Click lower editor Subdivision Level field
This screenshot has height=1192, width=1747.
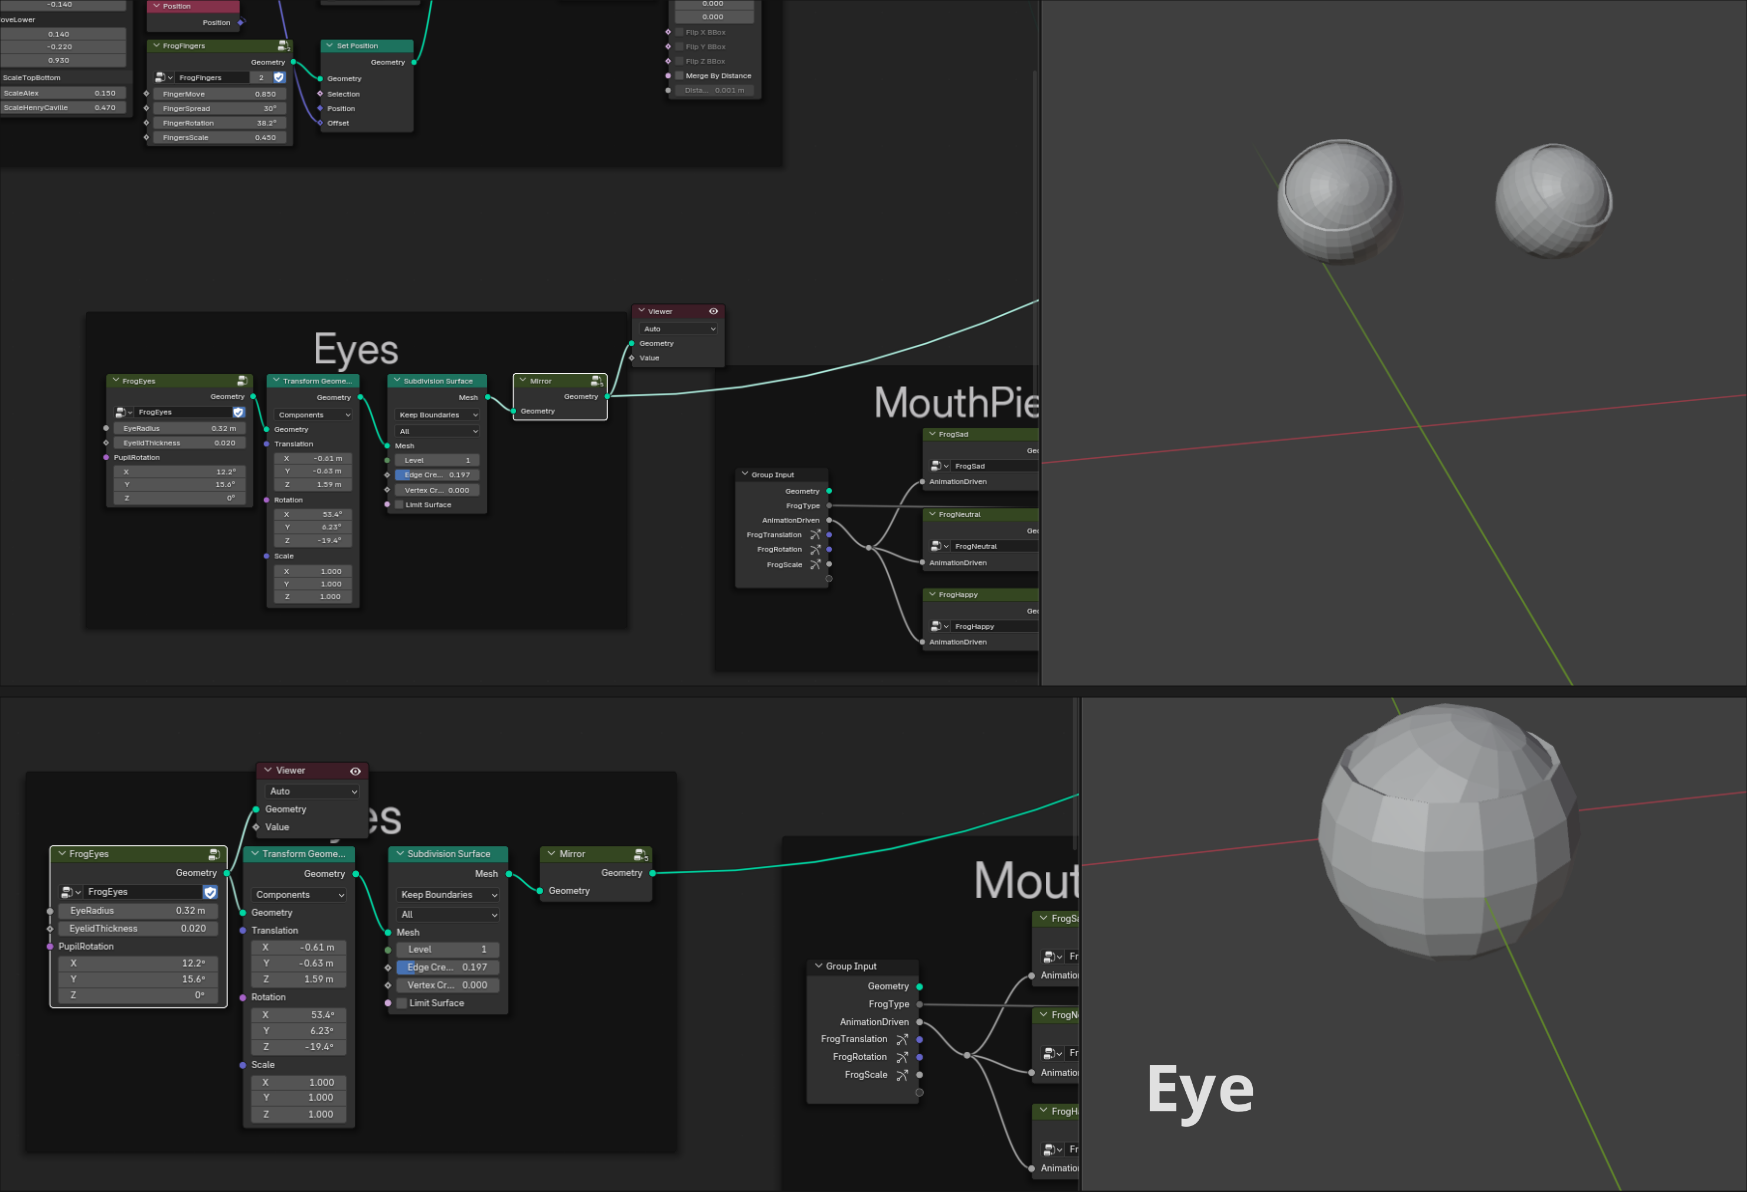pos(448,949)
